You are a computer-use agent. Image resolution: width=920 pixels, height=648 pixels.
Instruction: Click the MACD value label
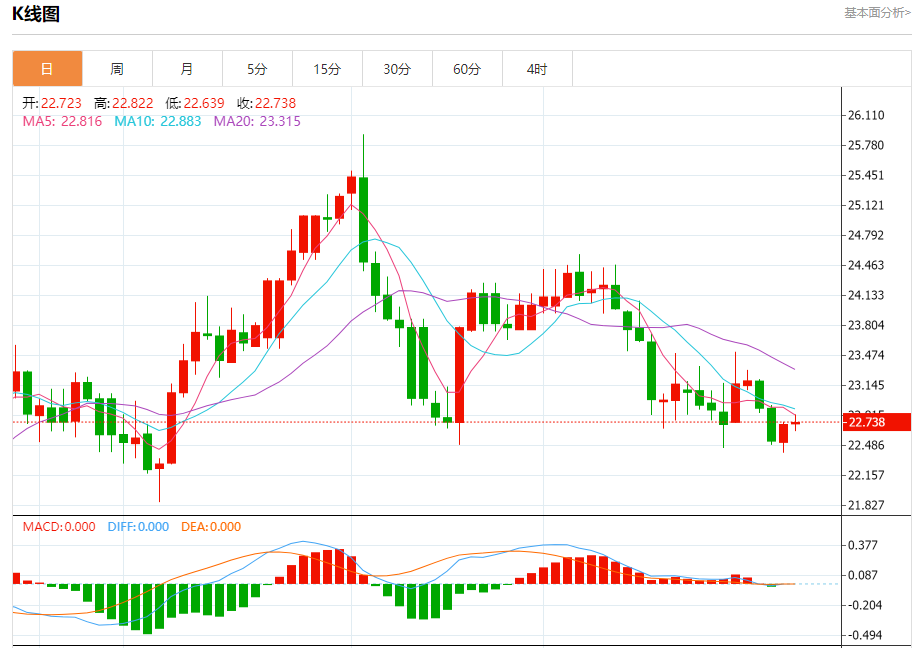pos(59,526)
